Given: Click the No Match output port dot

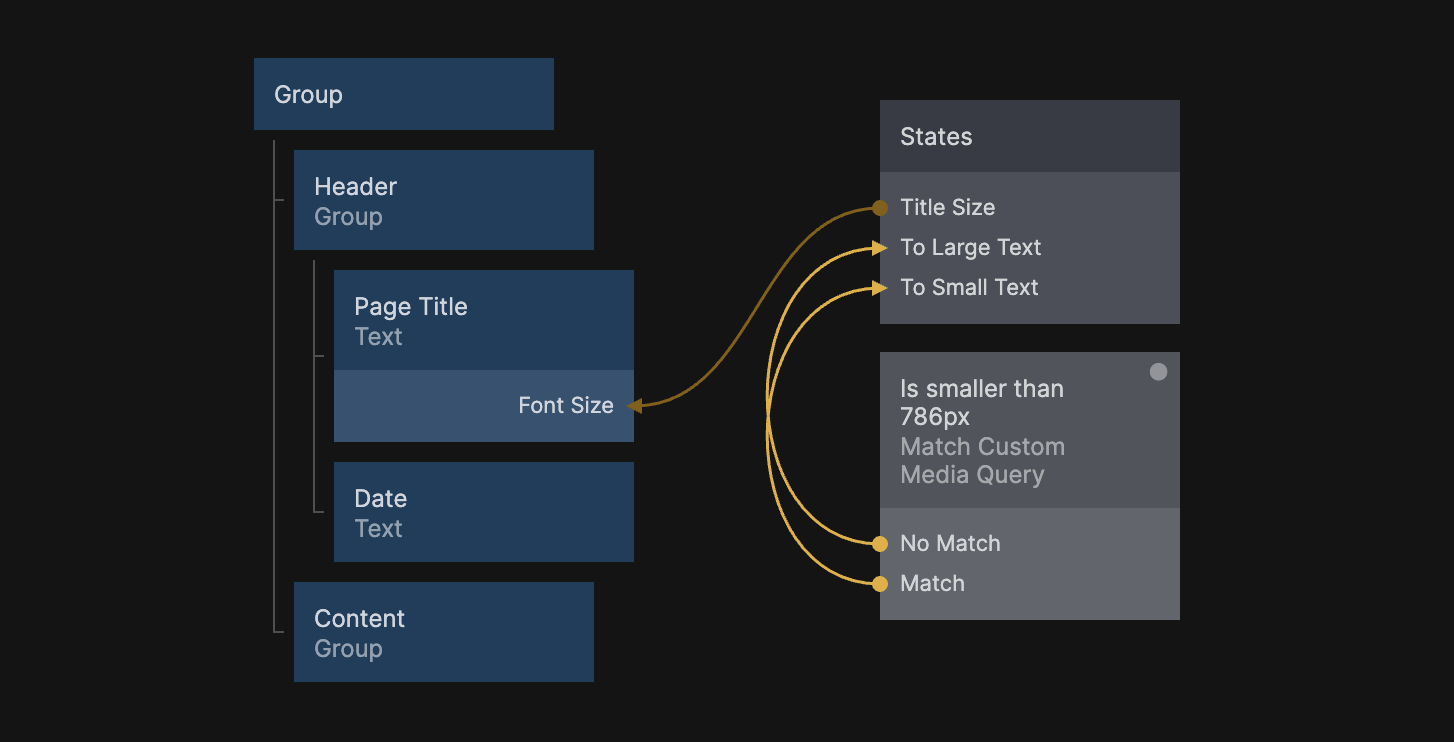Looking at the screenshot, I should coord(880,544).
